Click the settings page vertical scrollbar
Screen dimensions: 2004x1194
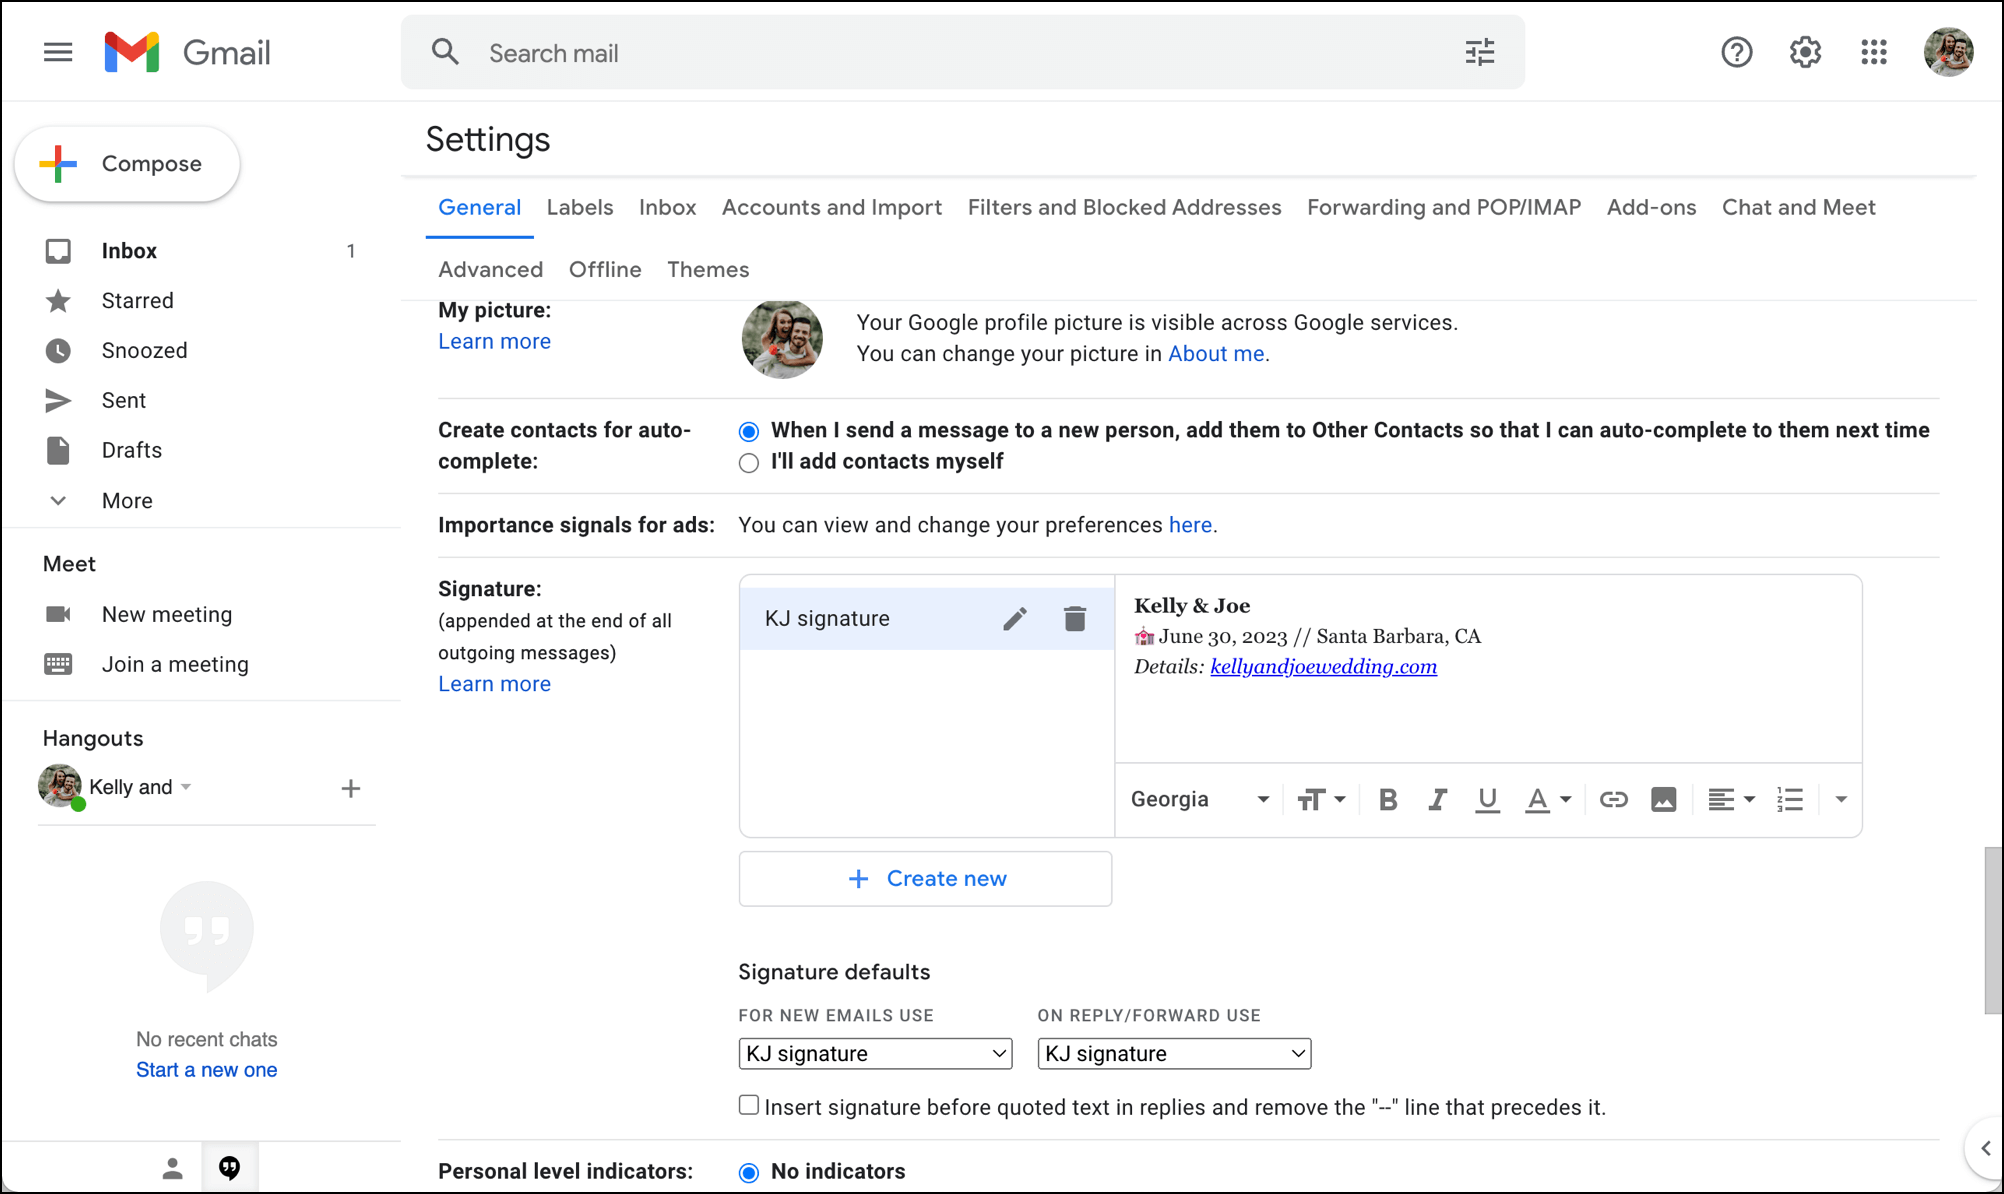coord(1993,930)
